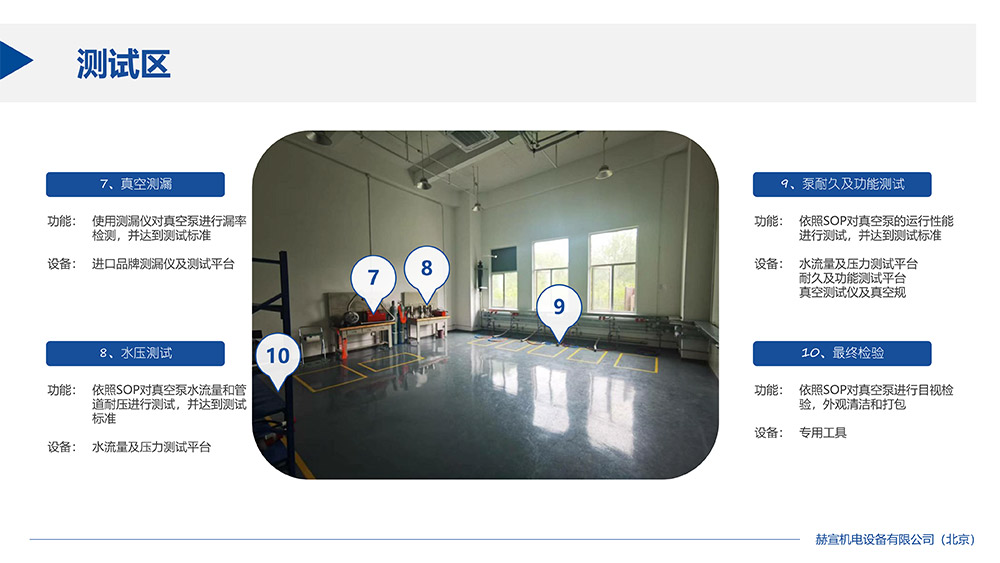Click the 7、真空测漏 blue label

click(x=135, y=184)
